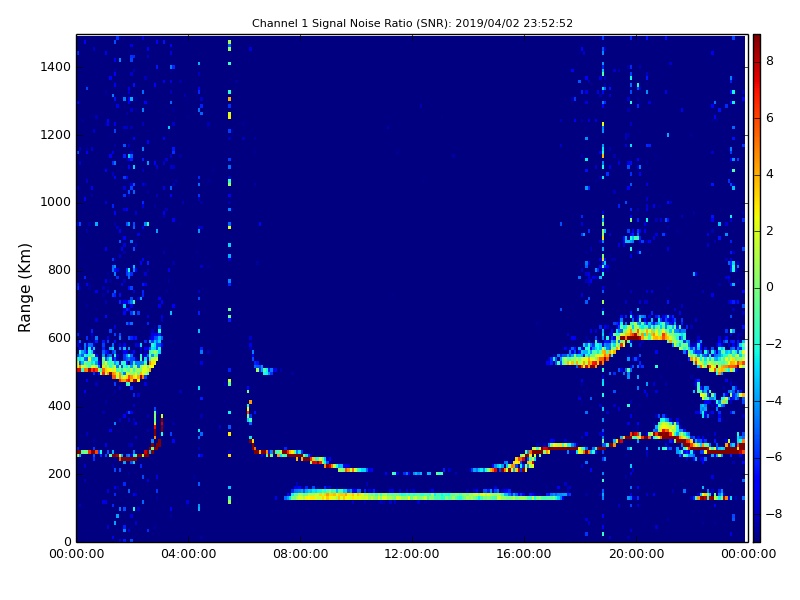The image size is (800, 600).
Task: Click the colorbar label −4
Action: 774,401
